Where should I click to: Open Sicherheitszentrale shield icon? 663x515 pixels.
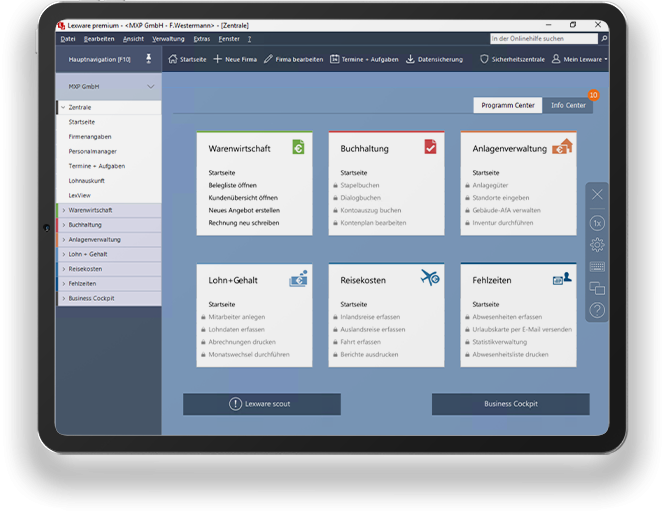484,59
